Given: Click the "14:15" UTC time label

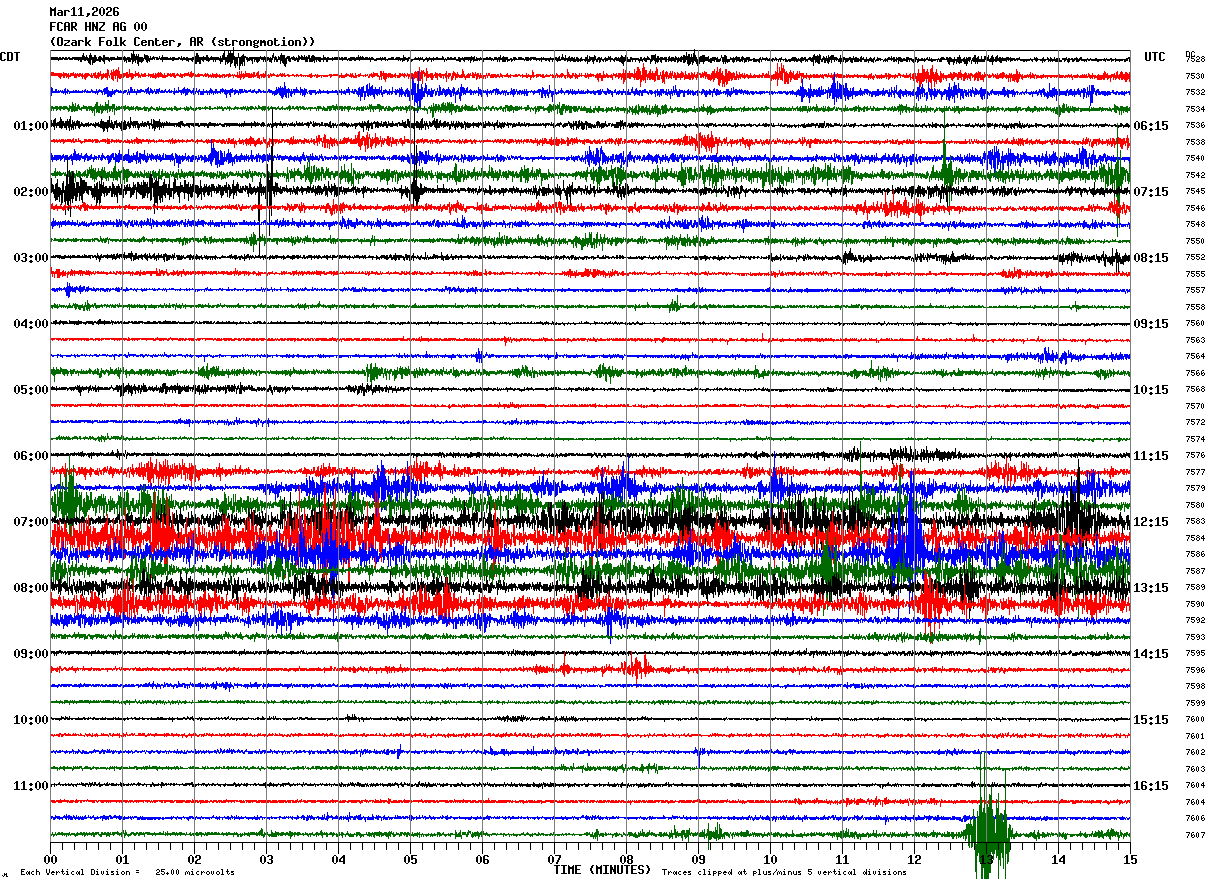Looking at the screenshot, I should [x=1151, y=654].
